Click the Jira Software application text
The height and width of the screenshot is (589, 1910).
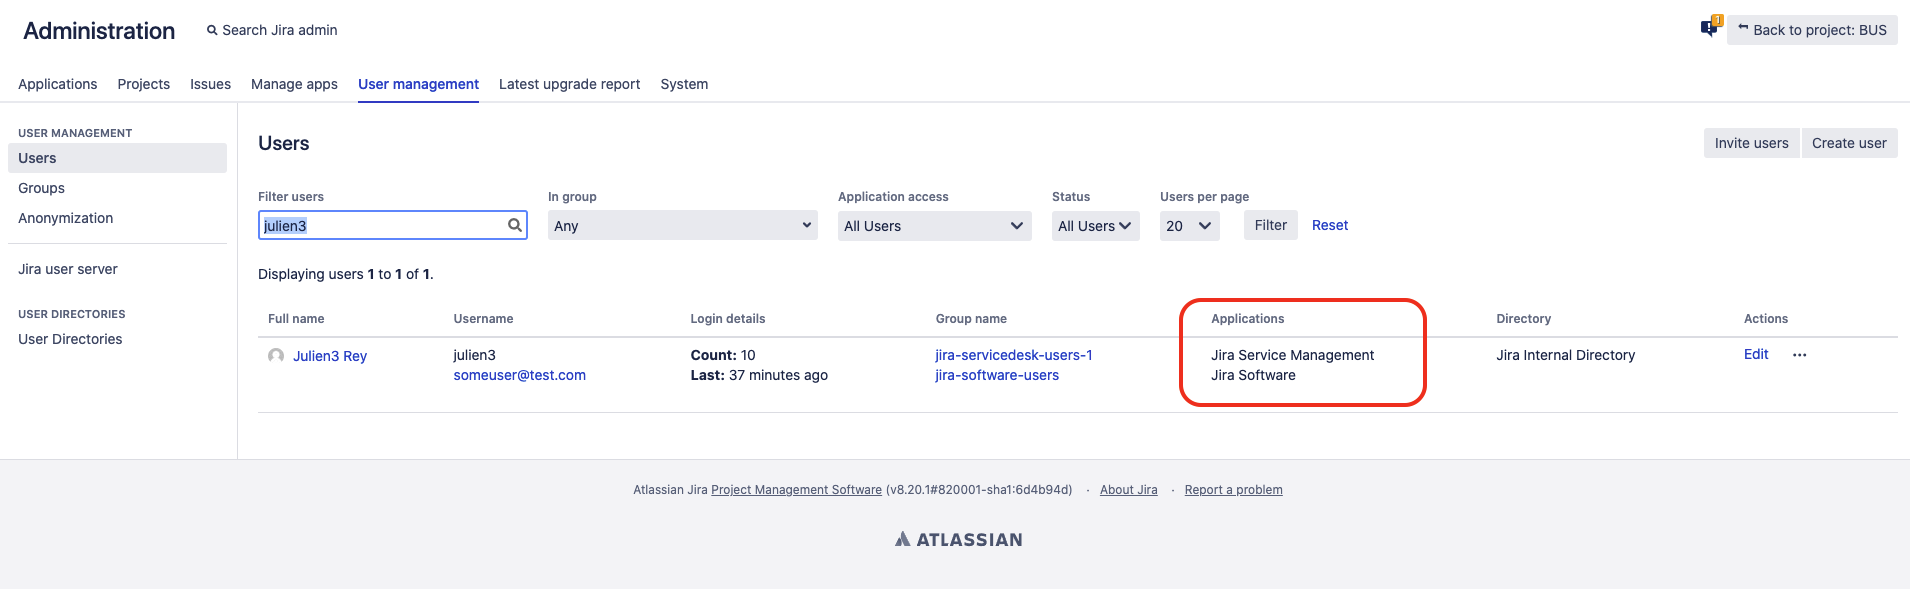pyautogui.click(x=1253, y=375)
